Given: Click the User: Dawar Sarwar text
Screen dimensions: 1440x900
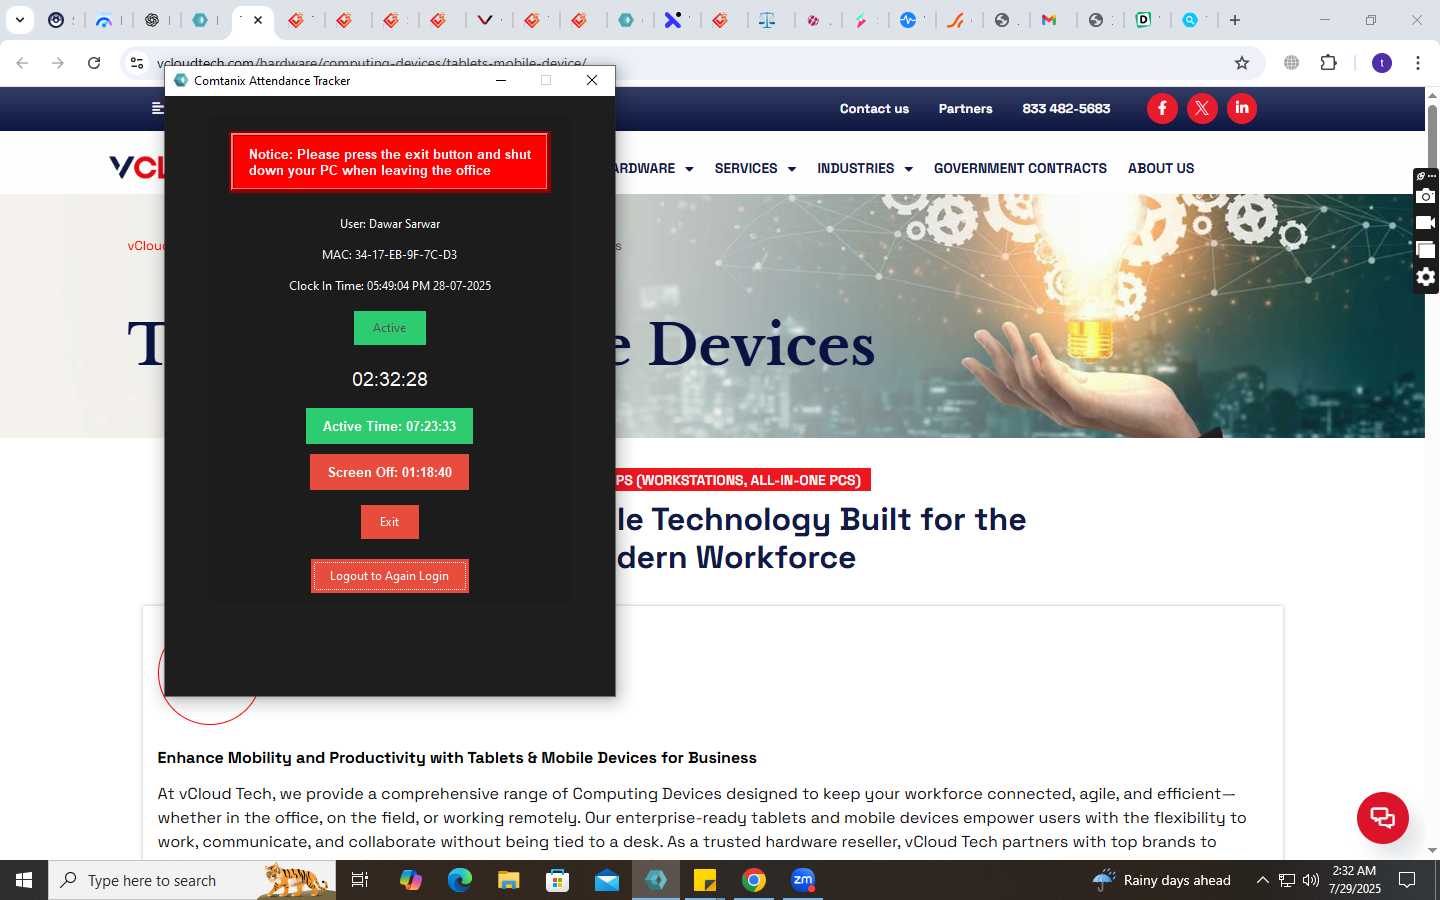Looking at the screenshot, I should tap(389, 224).
